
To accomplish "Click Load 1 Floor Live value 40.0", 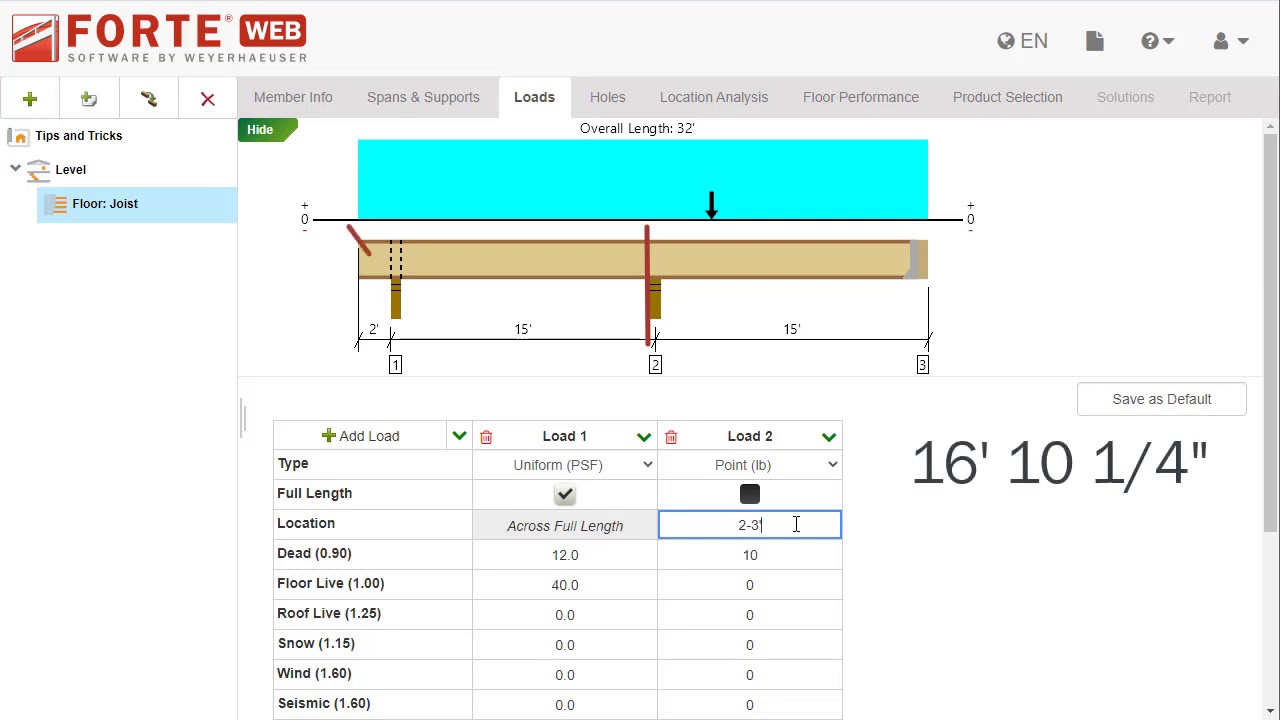I will tap(565, 585).
